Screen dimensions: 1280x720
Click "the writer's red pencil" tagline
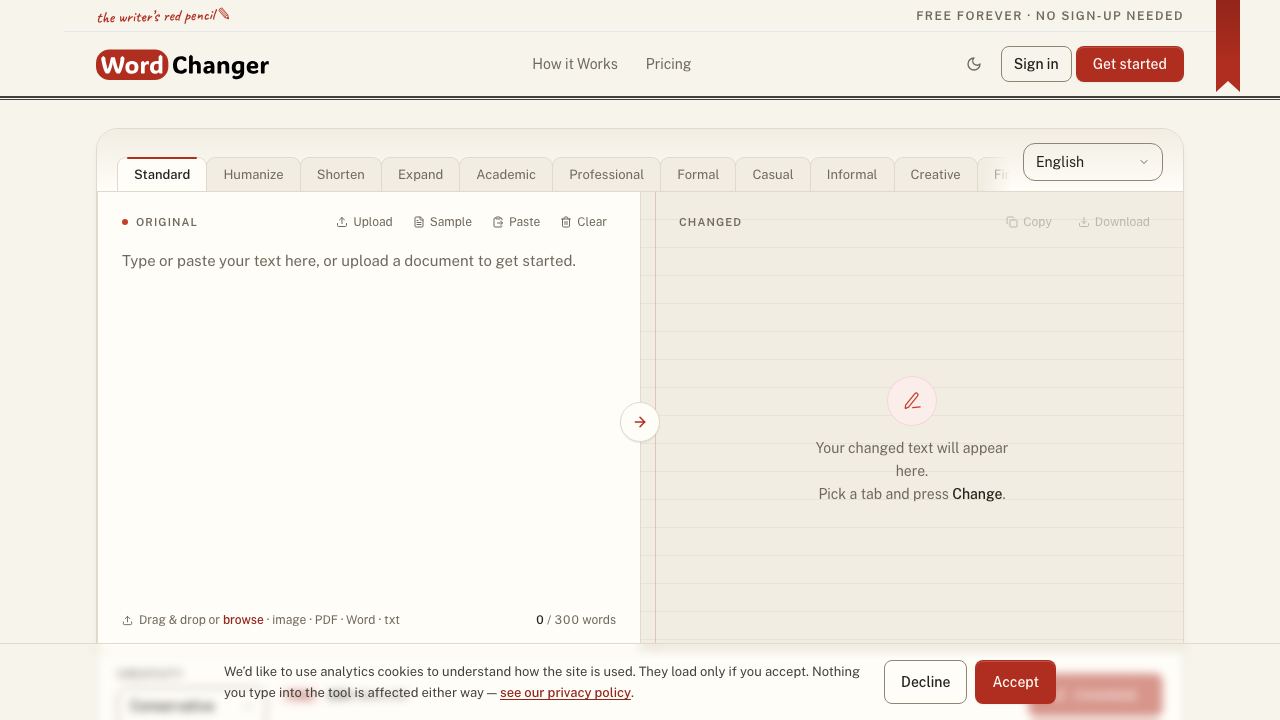[x=163, y=16]
